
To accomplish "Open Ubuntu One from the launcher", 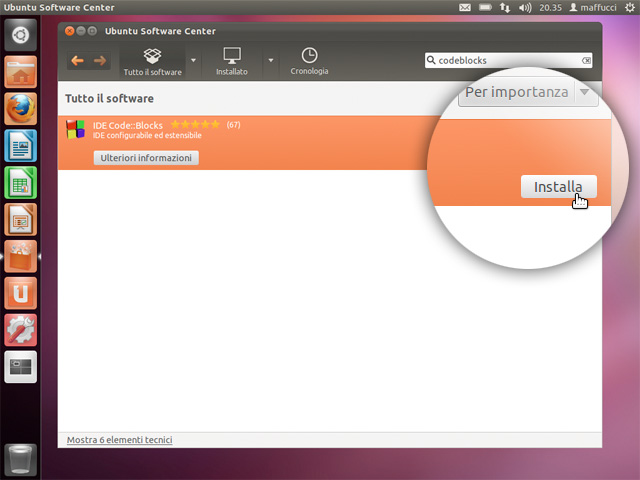I will coord(21,293).
